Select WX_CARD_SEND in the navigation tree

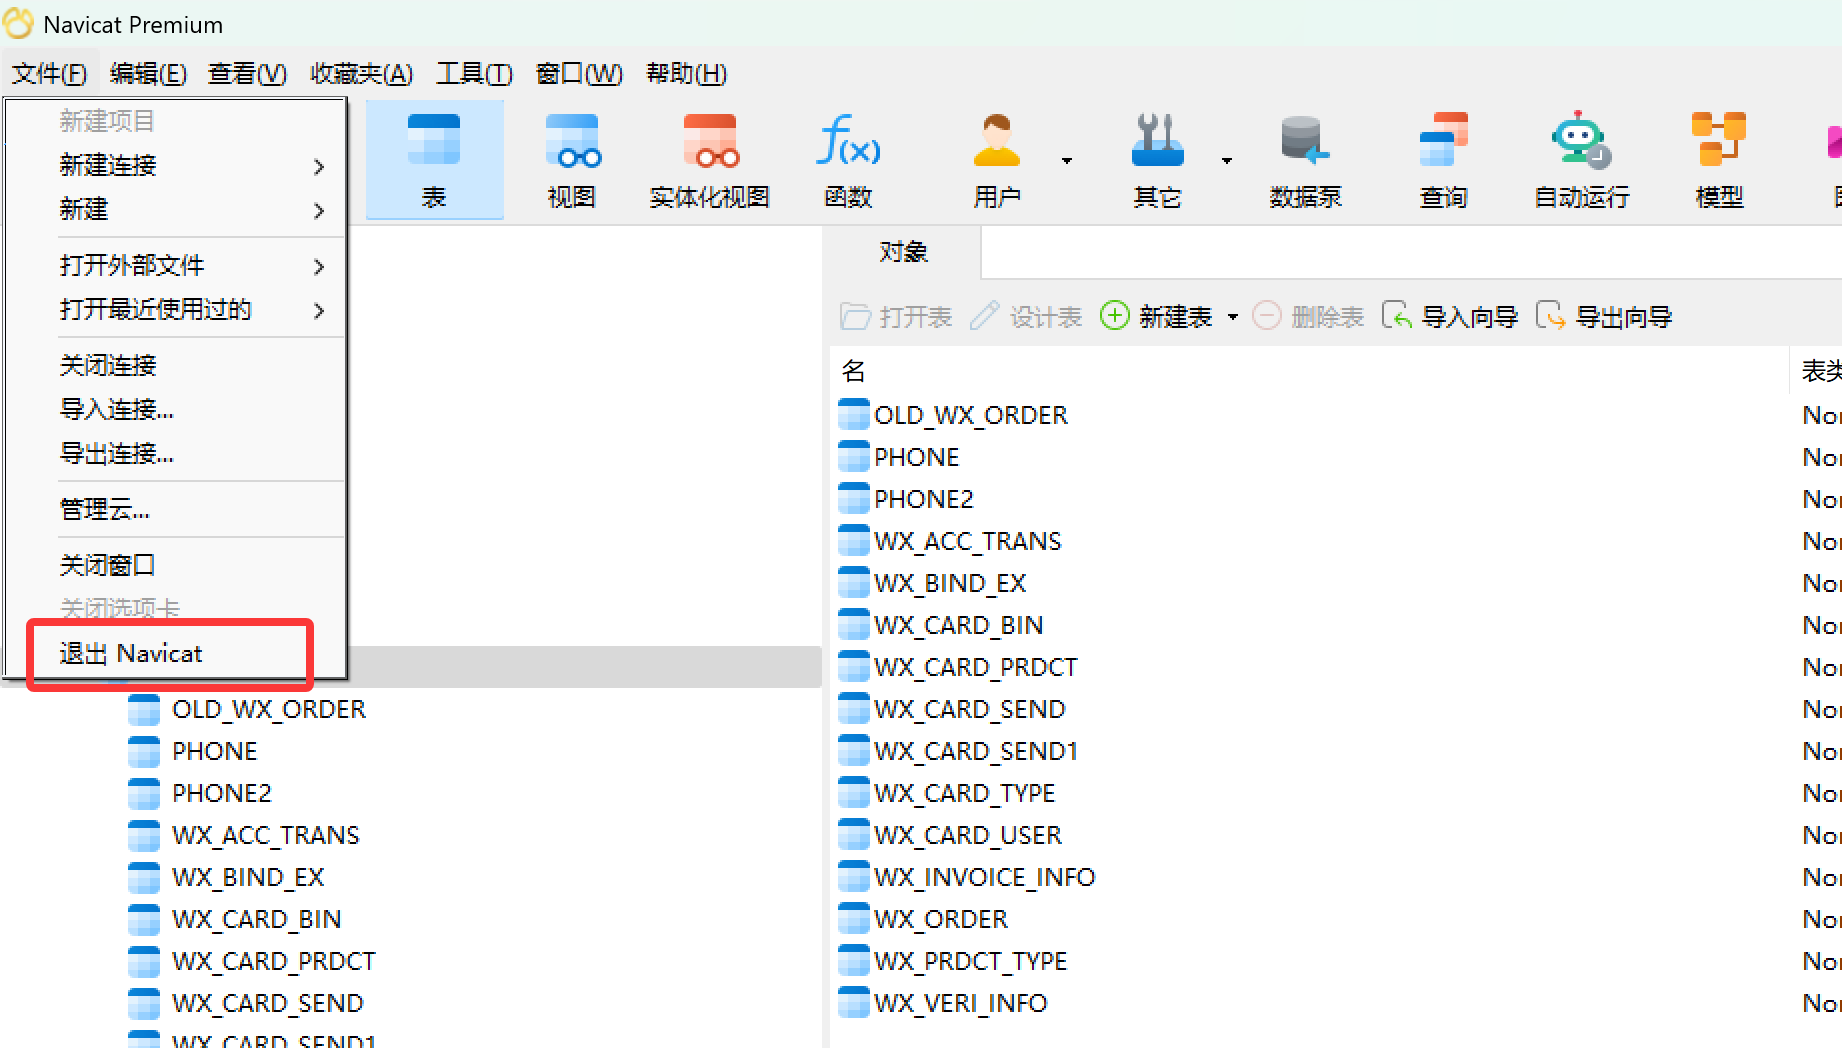pos(246,1003)
